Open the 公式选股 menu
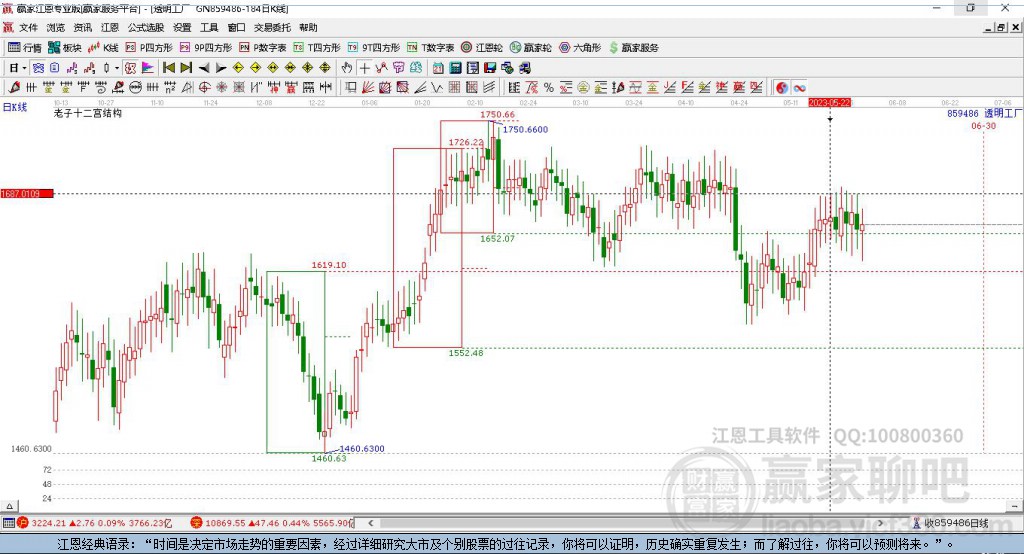The image size is (1024, 554). [x=146, y=27]
